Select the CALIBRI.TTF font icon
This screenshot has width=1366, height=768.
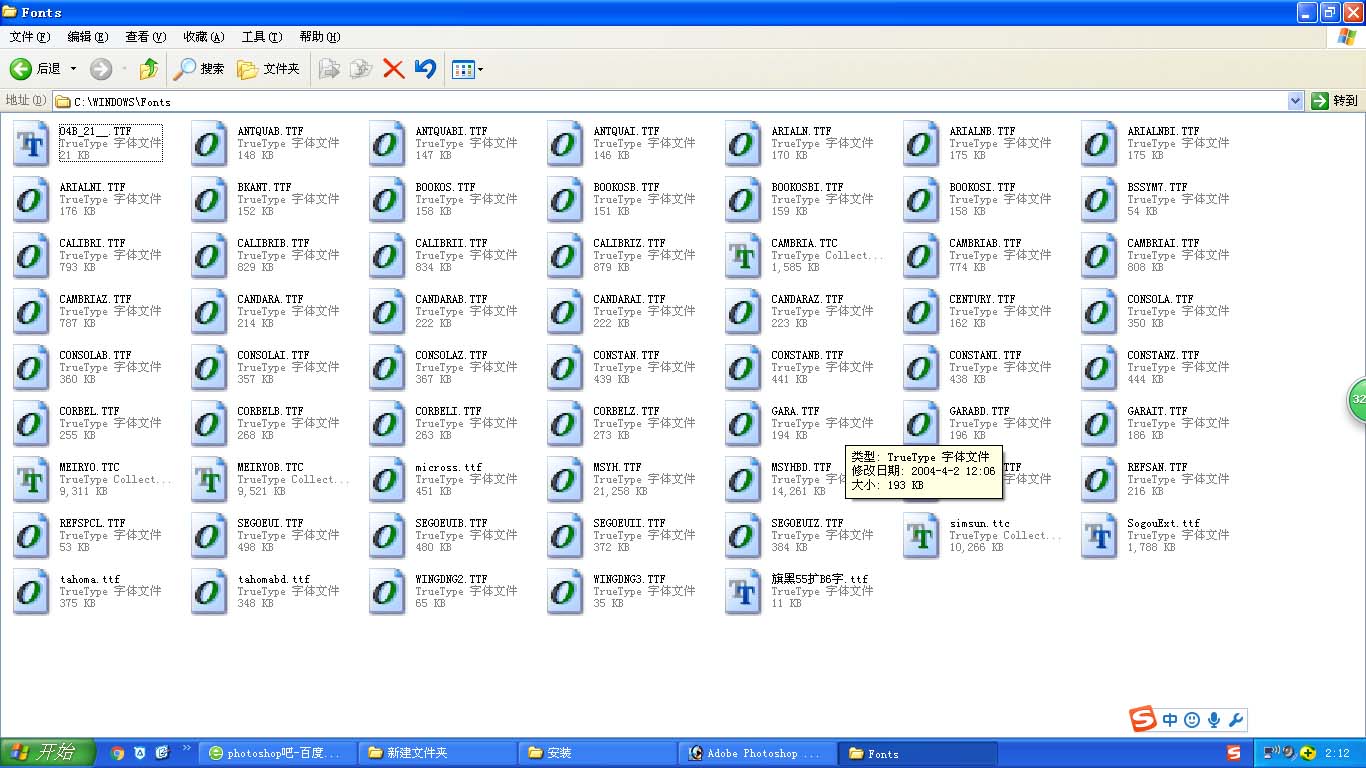point(31,256)
